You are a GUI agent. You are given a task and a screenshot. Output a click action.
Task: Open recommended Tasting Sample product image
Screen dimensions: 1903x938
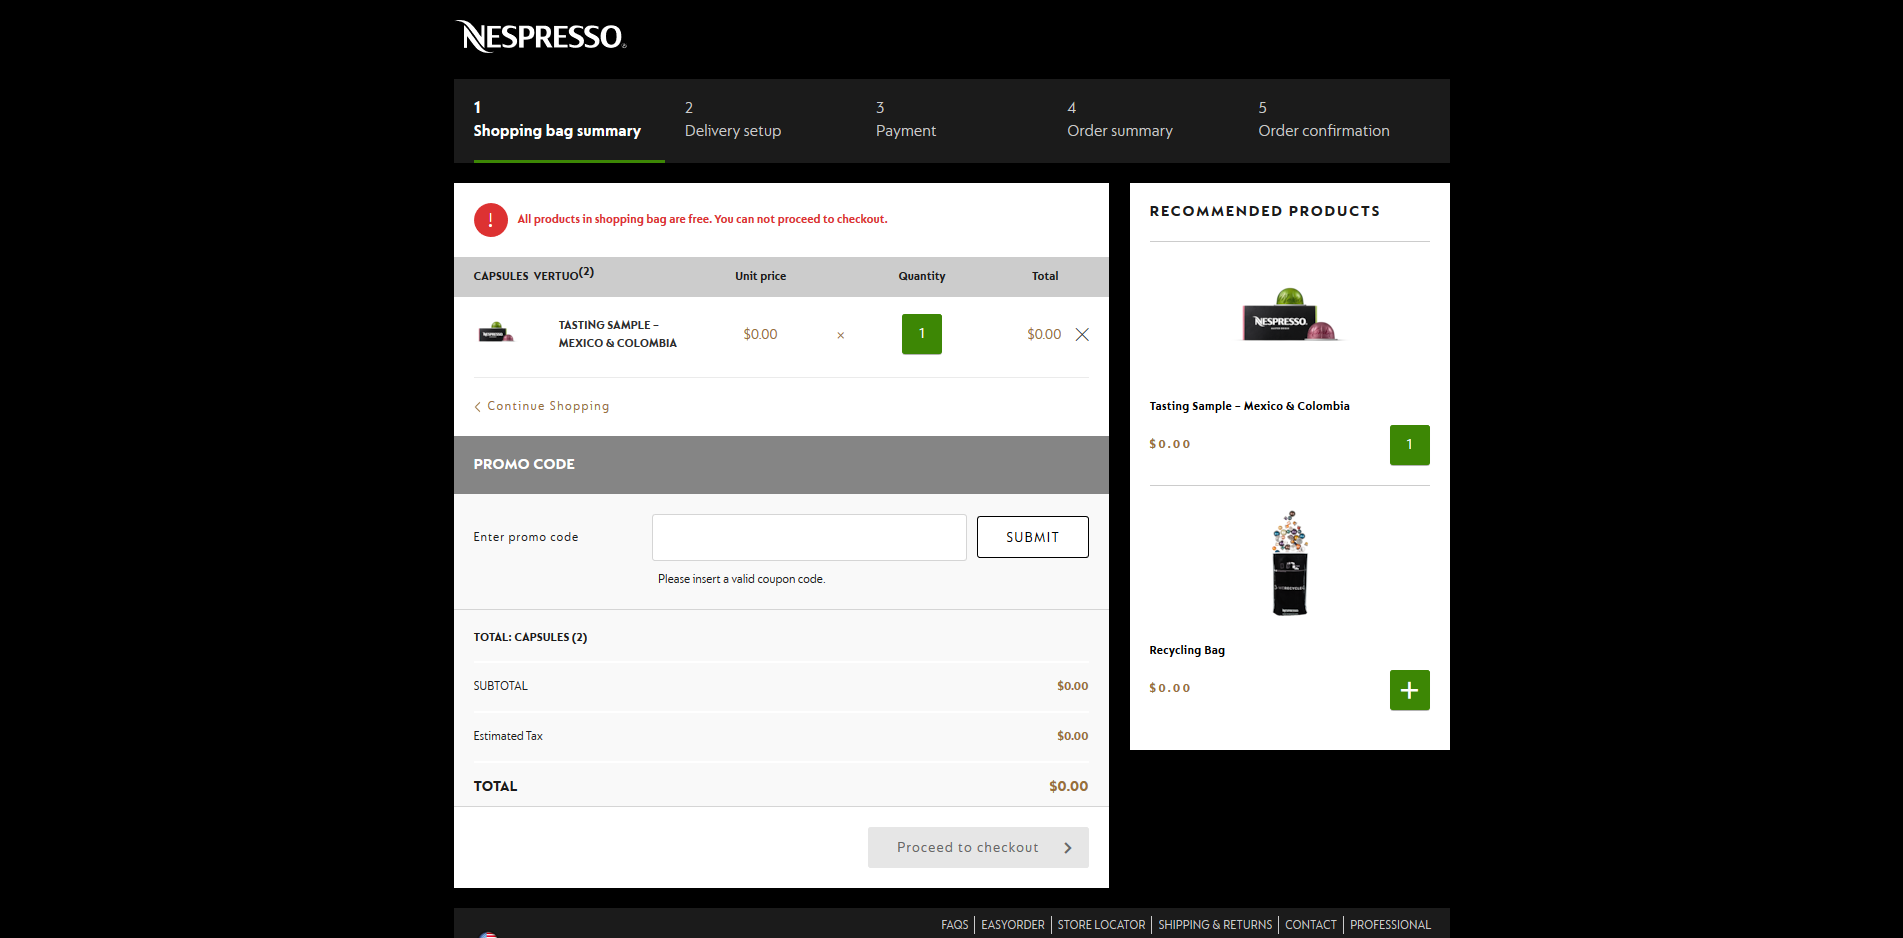click(x=1290, y=316)
